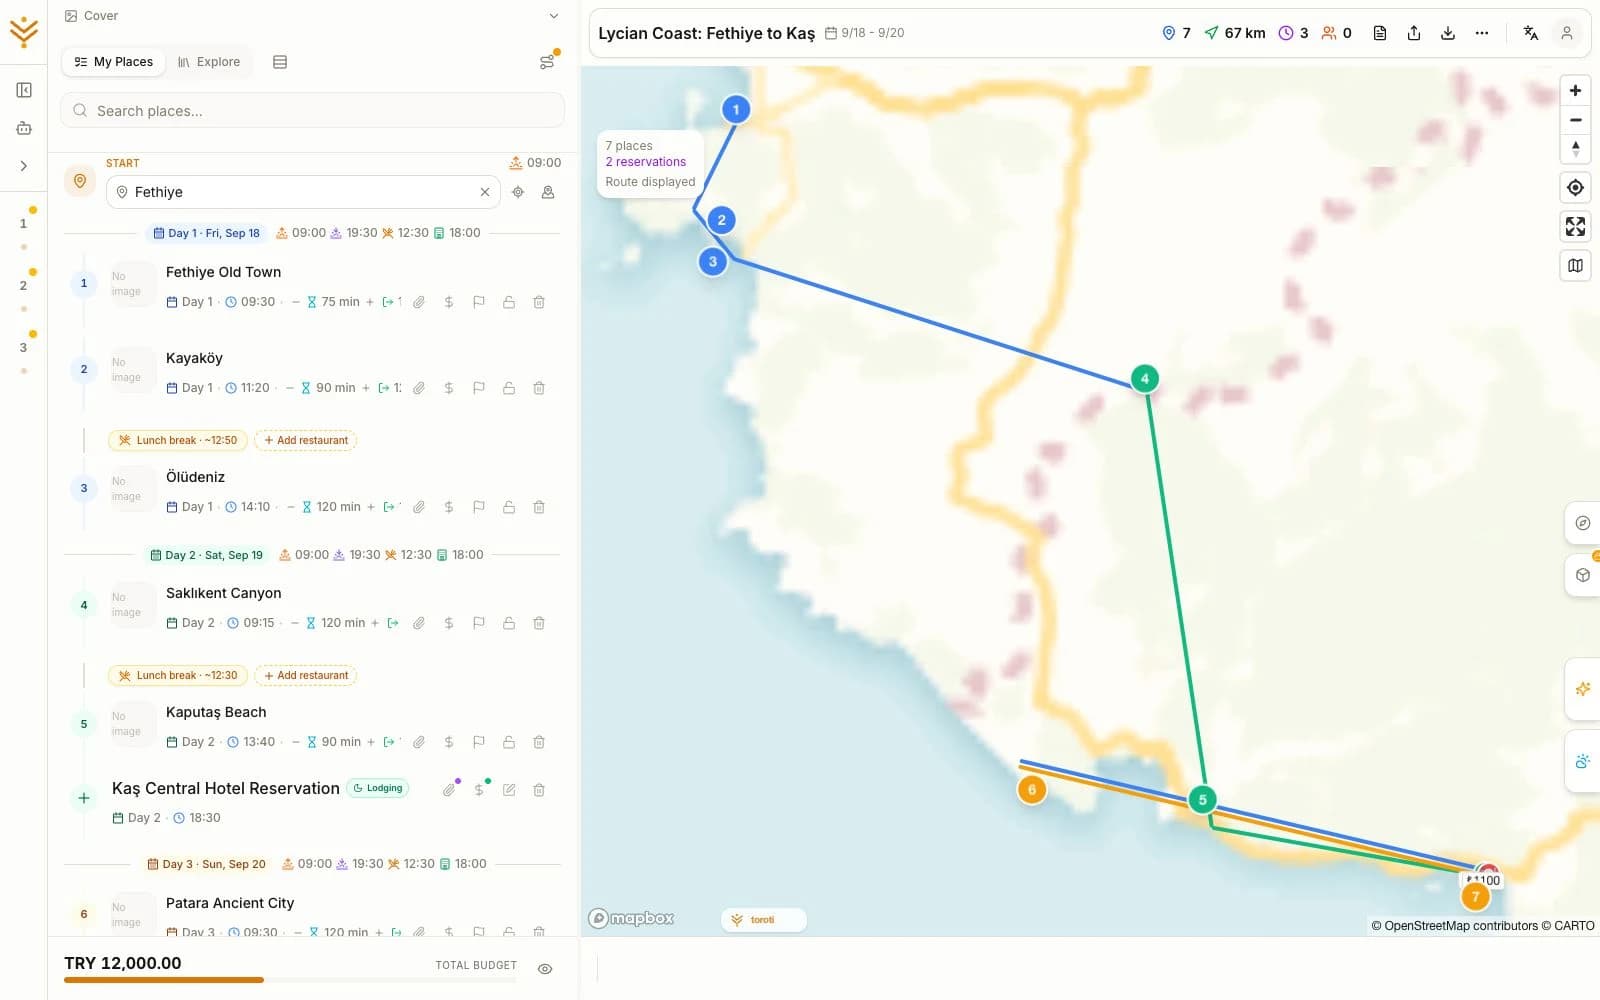The image size is (1600, 1000).
Task: Open the user profile menu
Action: point(1567,33)
